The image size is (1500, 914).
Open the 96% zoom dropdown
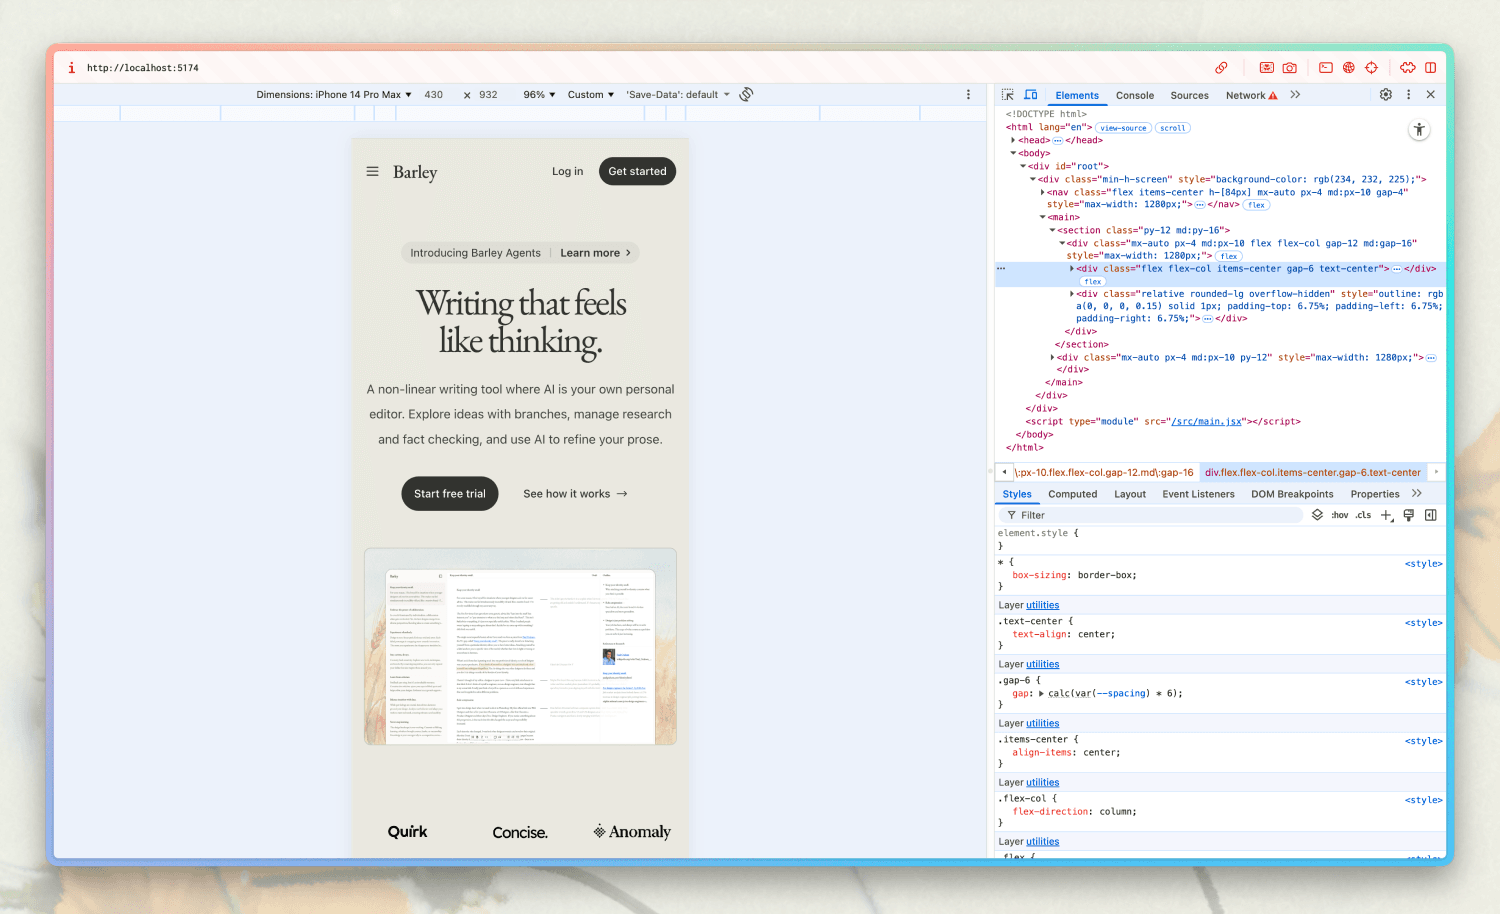[x=539, y=95]
